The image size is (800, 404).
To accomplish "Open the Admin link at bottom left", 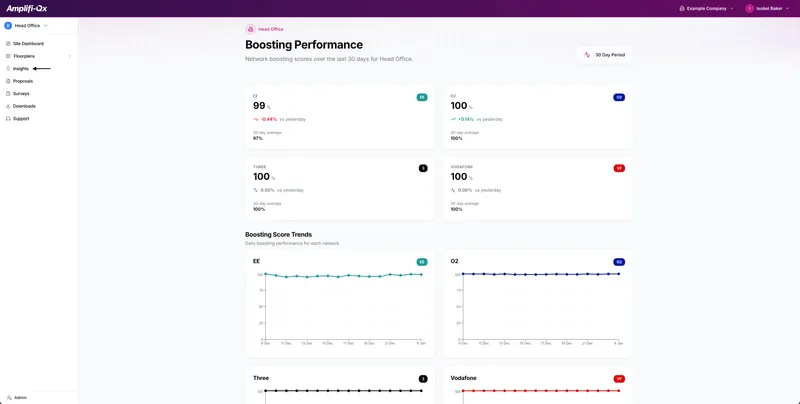I will pyautogui.click(x=20, y=397).
